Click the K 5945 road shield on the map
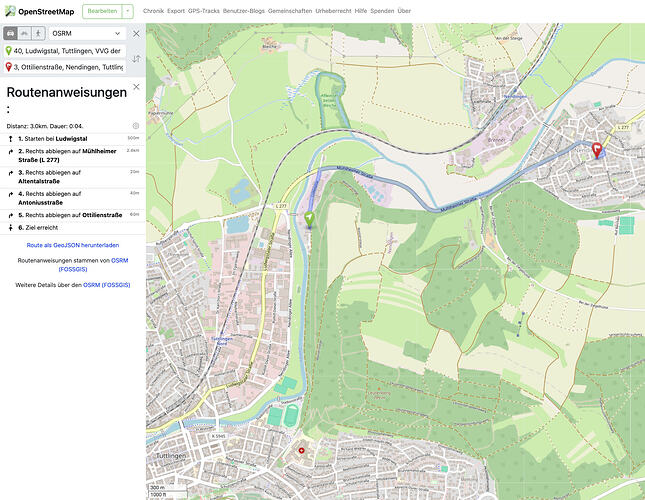The image size is (645, 500). [x=218, y=436]
